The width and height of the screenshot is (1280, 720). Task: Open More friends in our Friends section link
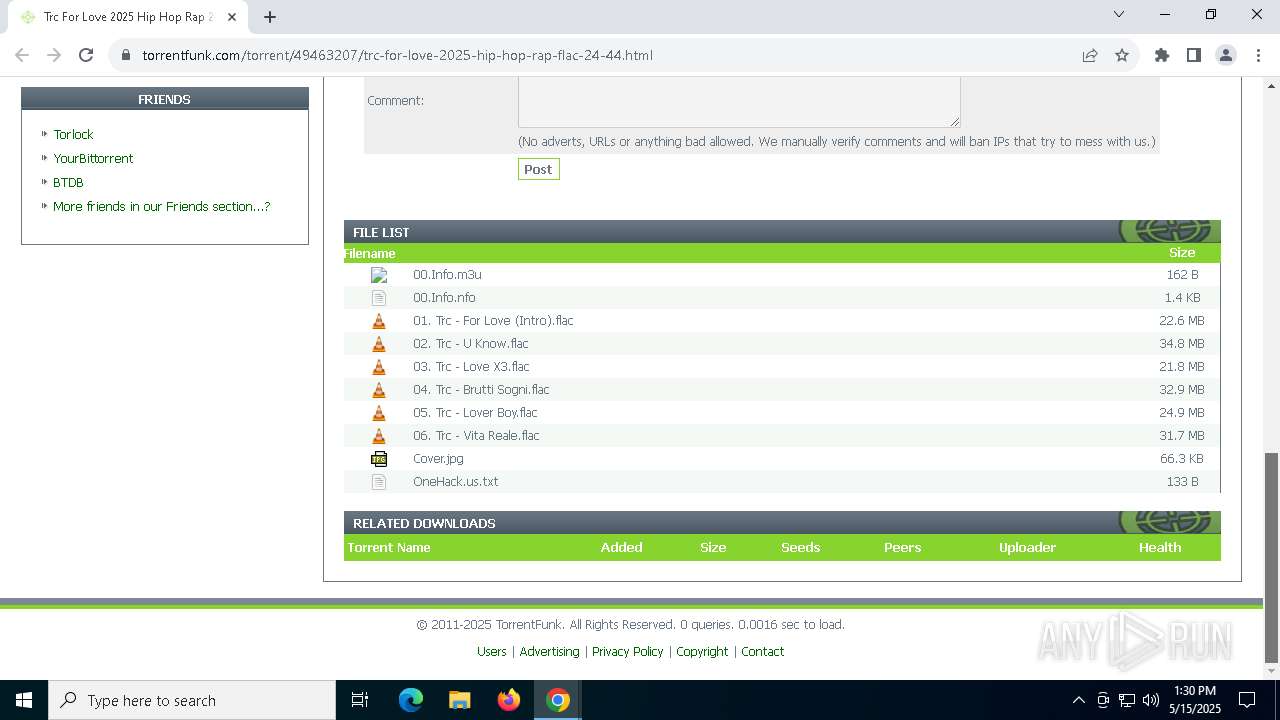pos(161,206)
